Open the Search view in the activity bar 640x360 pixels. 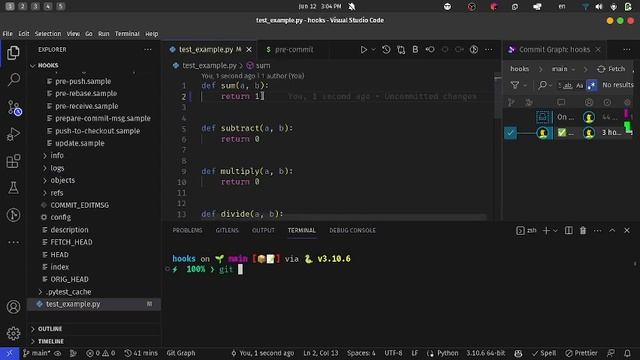click(14, 79)
